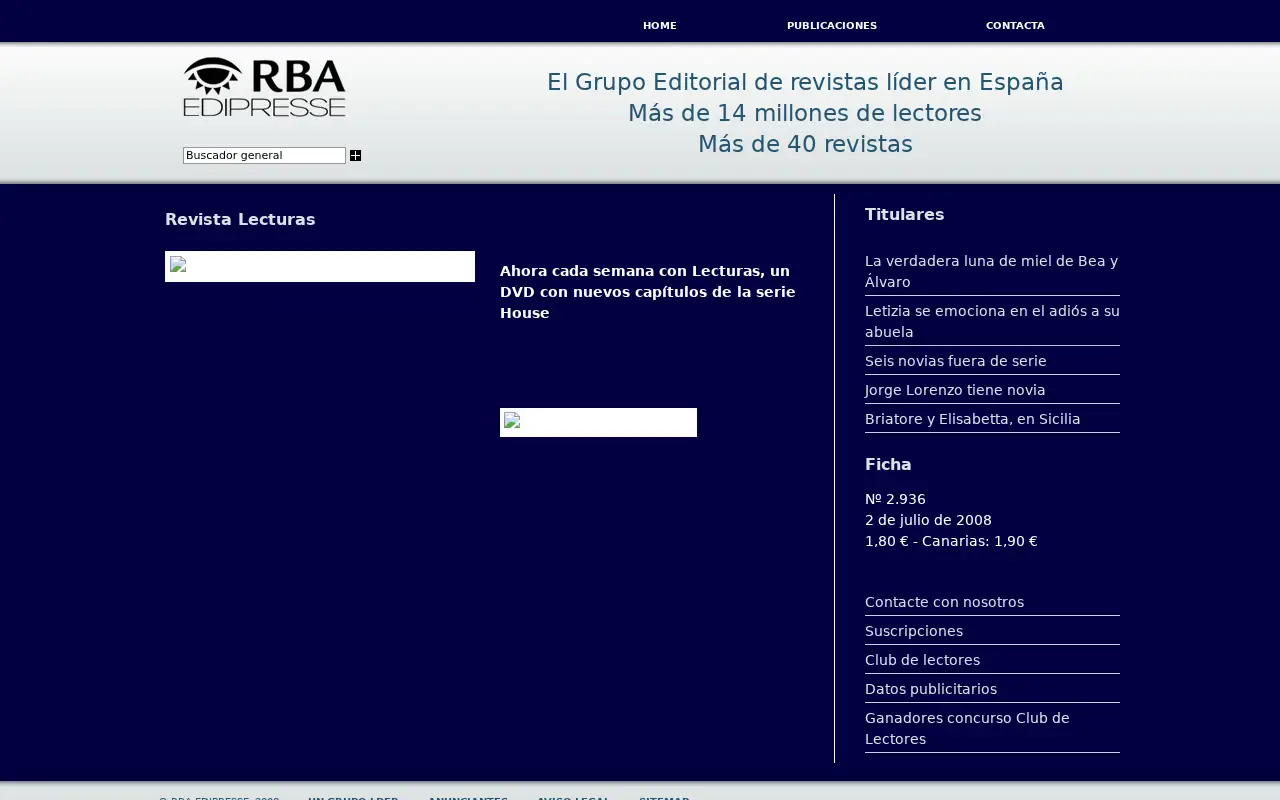1280x800 pixels.
Task: Click the El Grupo Editorial de revistas tagline
Action: tap(805, 83)
